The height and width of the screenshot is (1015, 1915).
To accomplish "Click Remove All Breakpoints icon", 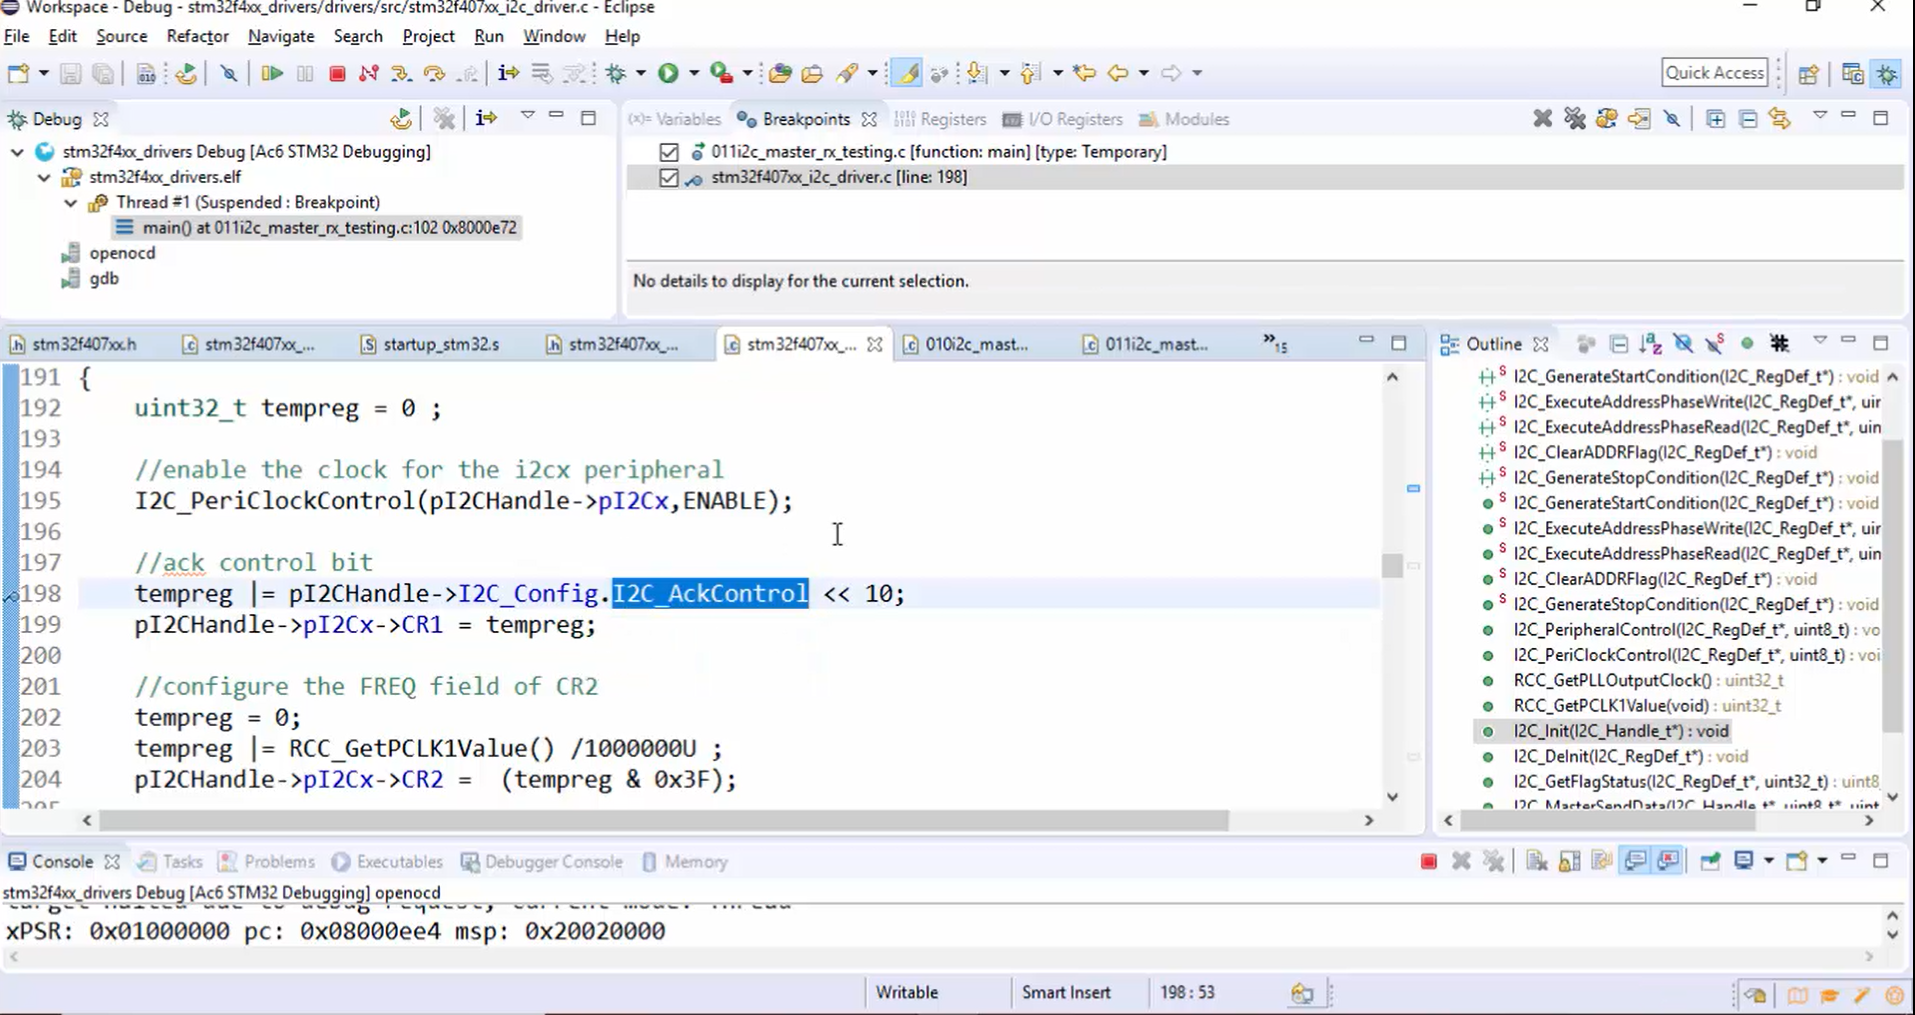I will [1575, 119].
